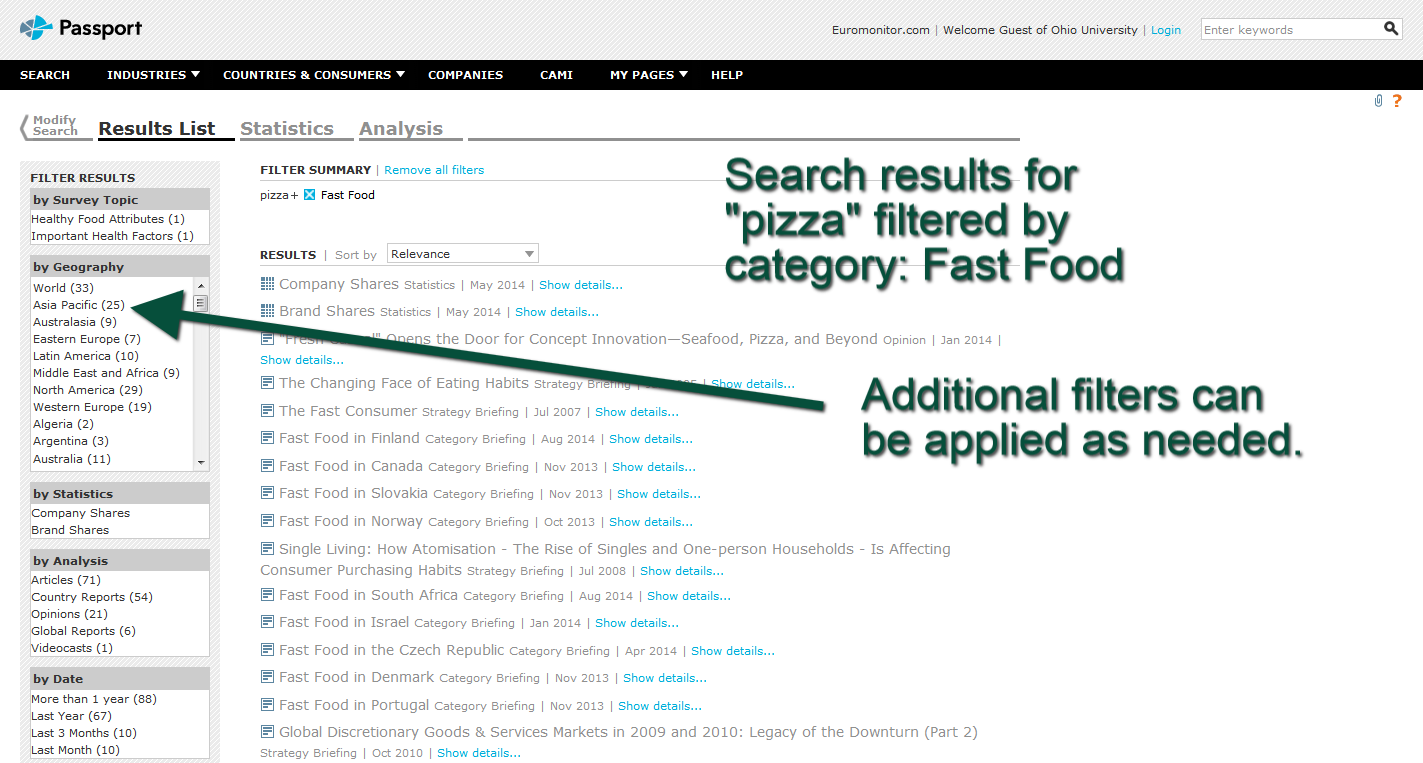Click the document icon beside The Fast Consumer
Image resolution: width=1423 pixels, height=763 pixels.
(267, 410)
